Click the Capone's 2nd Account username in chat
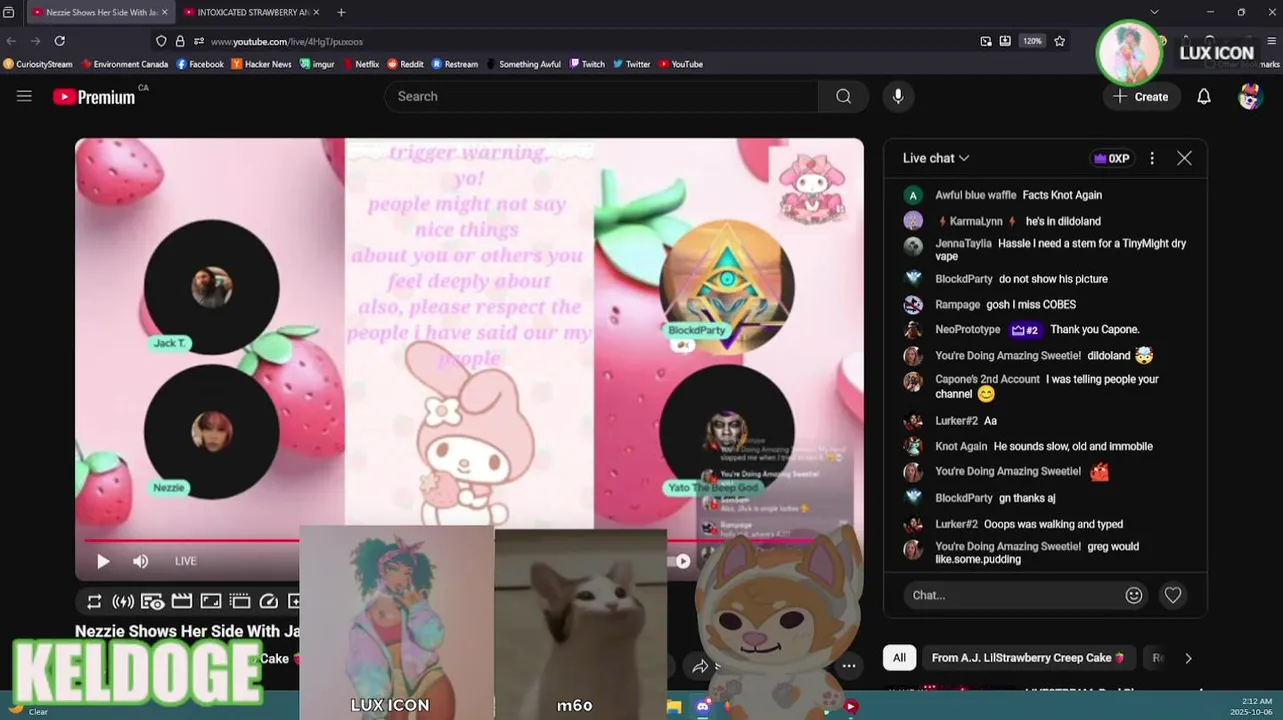Viewport: 1283px width, 720px height. [987, 379]
